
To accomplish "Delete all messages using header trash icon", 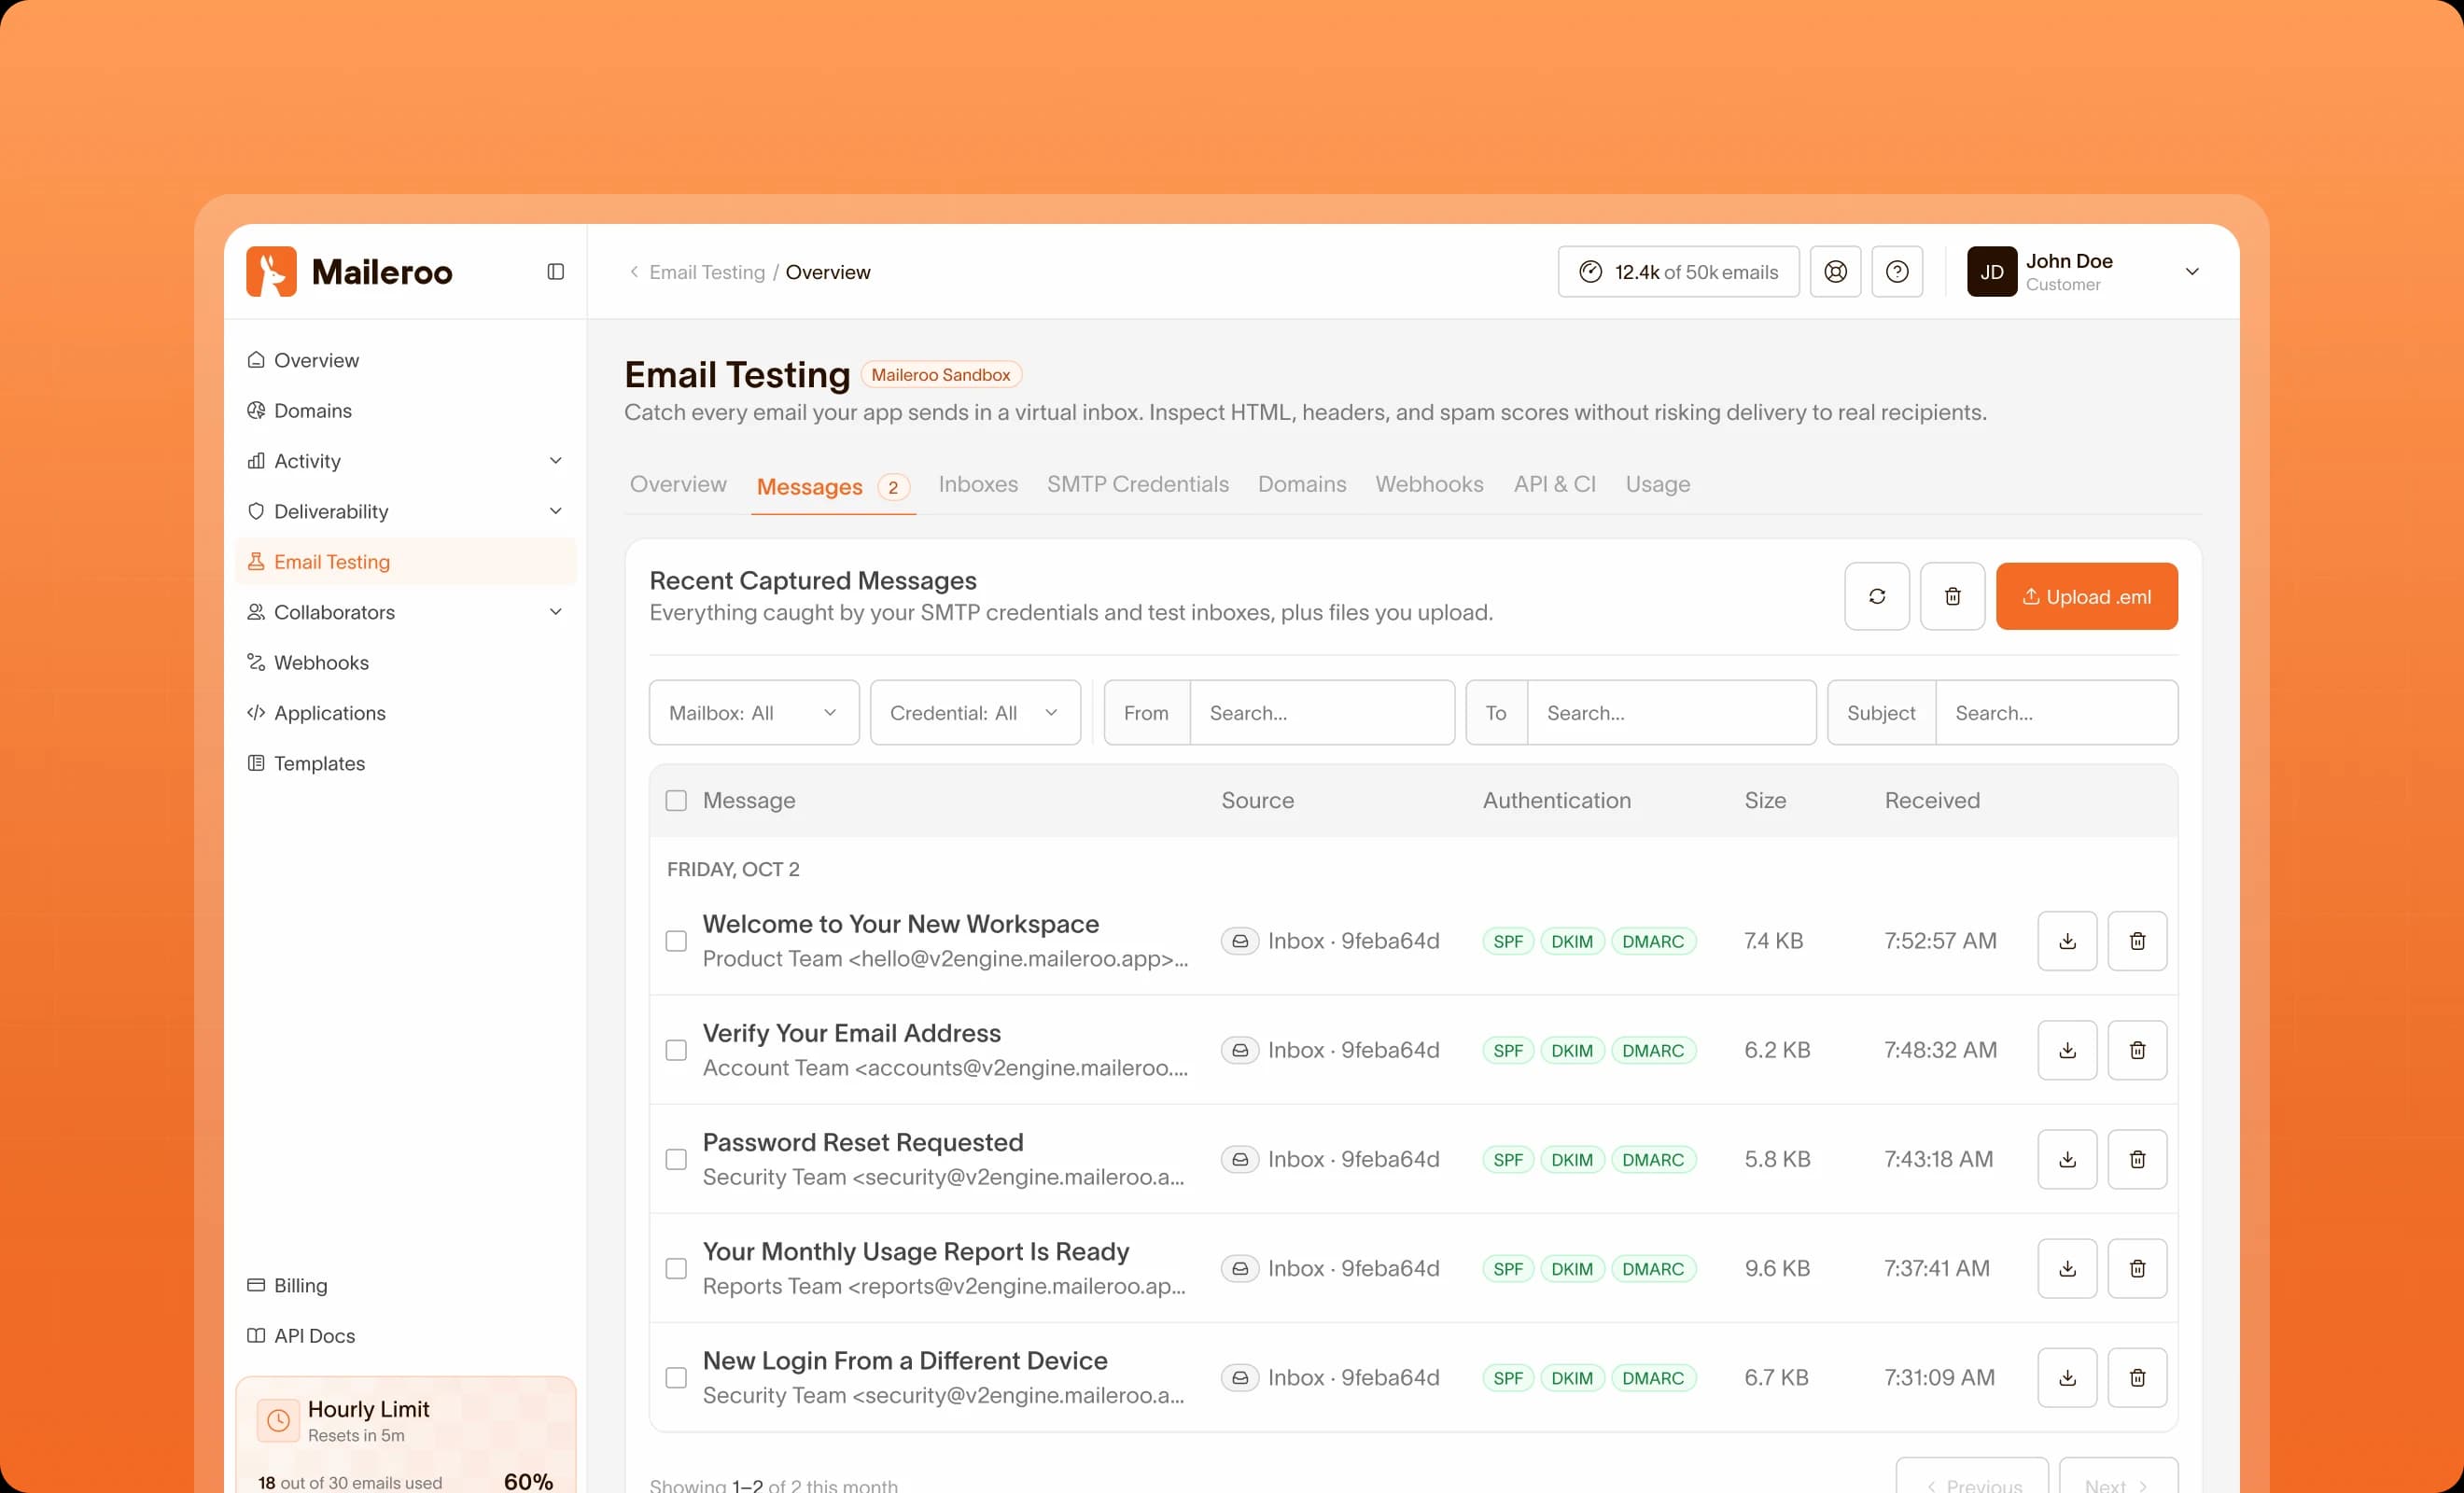I will tap(1952, 596).
